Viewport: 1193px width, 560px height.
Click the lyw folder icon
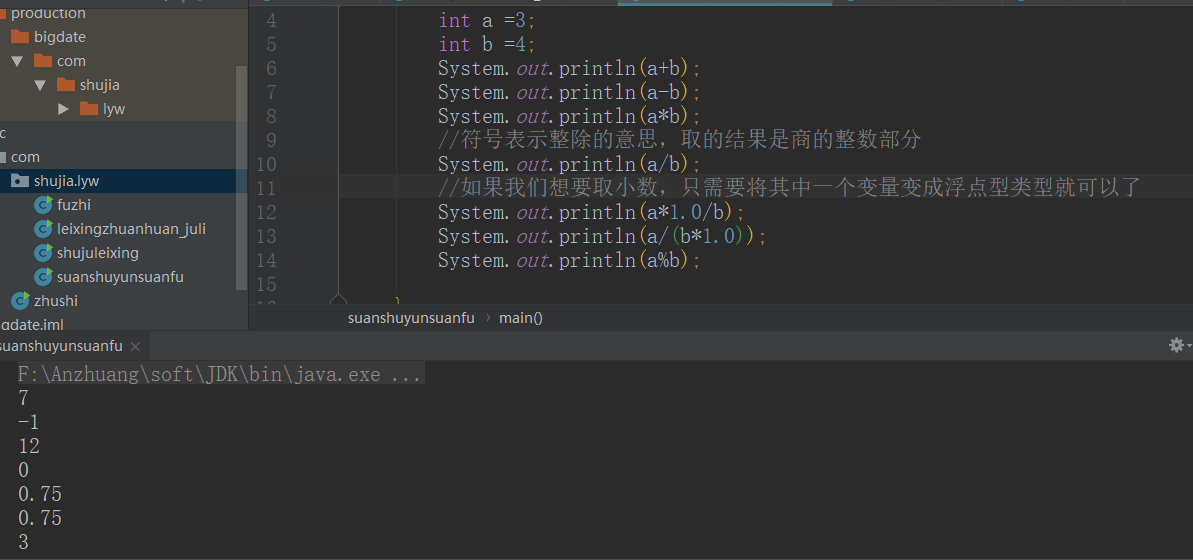(x=89, y=109)
